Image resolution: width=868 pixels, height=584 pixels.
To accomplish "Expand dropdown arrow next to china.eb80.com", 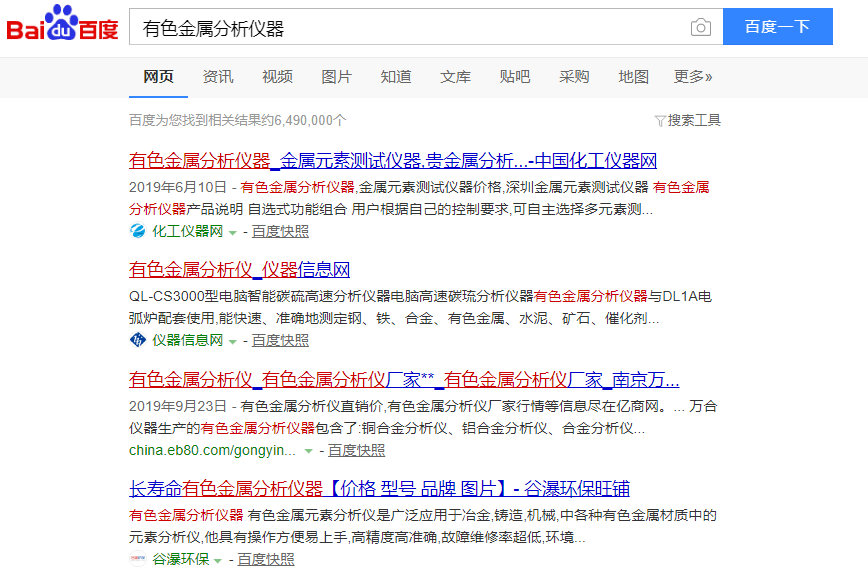I will pyautogui.click(x=308, y=451).
